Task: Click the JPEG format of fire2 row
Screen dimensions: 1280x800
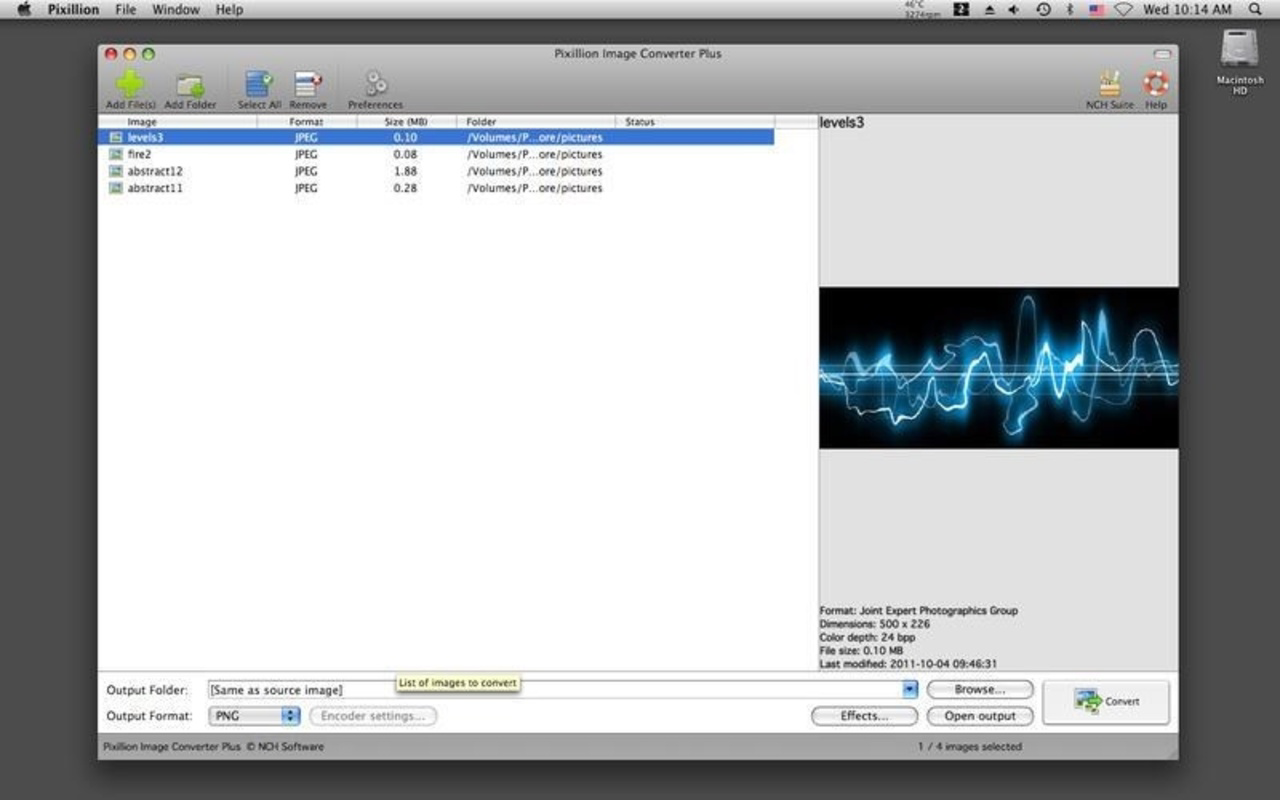Action: pyautogui.click(x=306, y=154)
